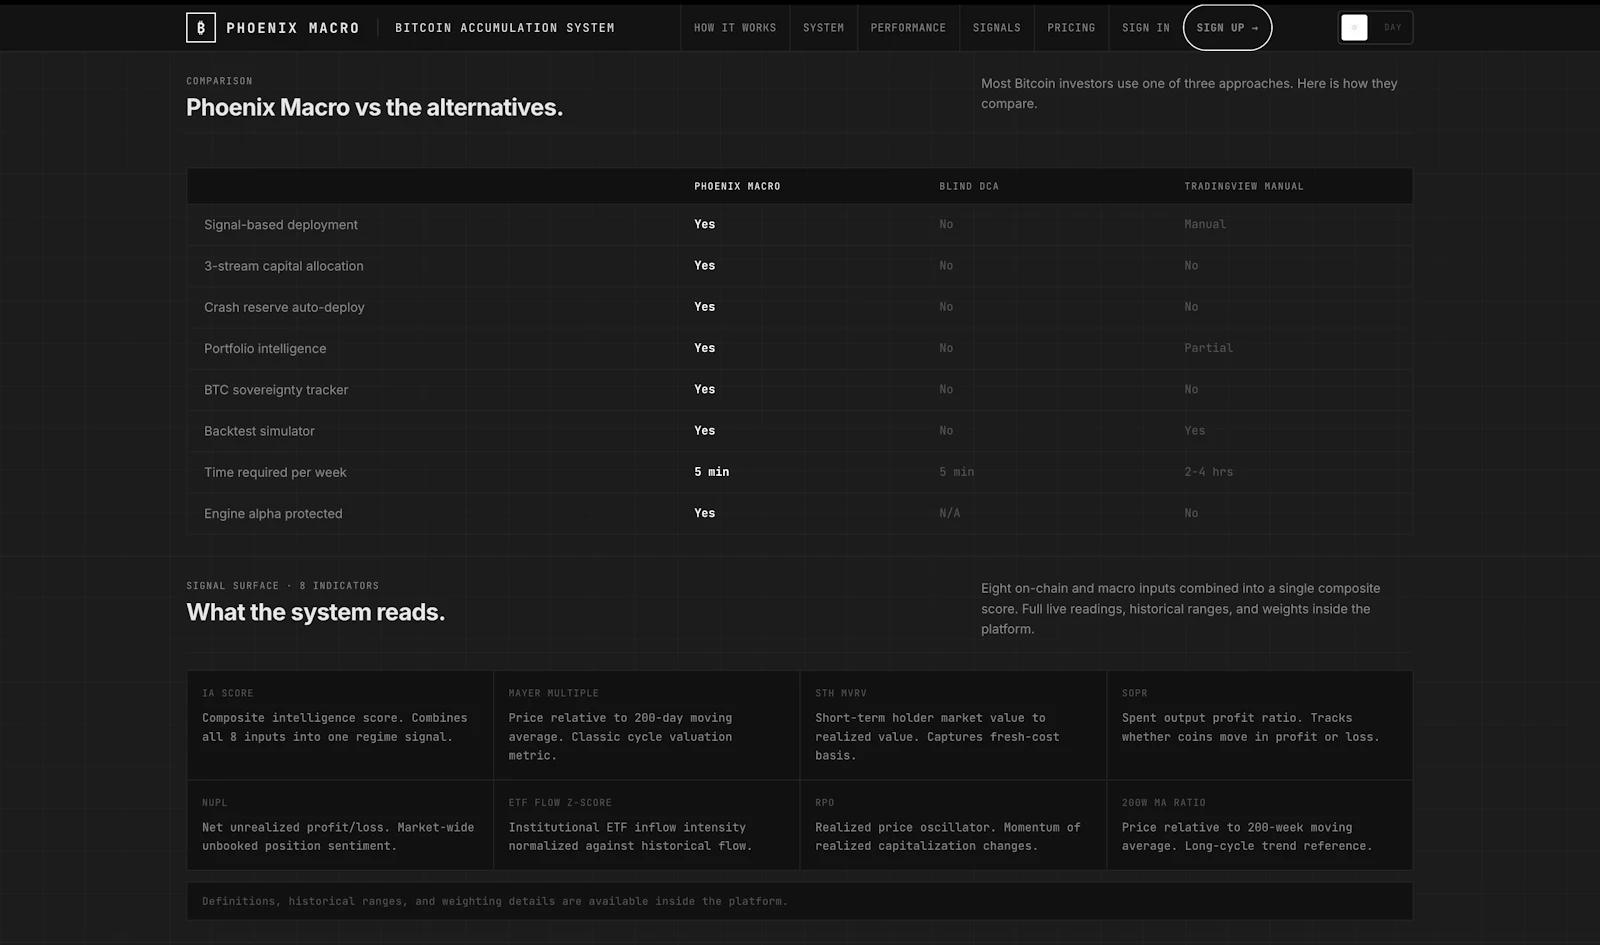Click the 'BTC sovereignty tracker' row label
The width and height of the screenshot is (1600, 945).
[x=276, y=390]
